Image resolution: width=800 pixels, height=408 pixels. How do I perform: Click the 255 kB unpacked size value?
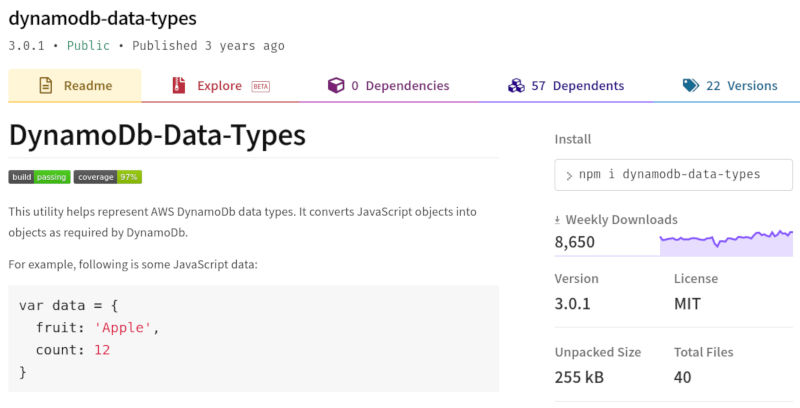tap(579, 377)
